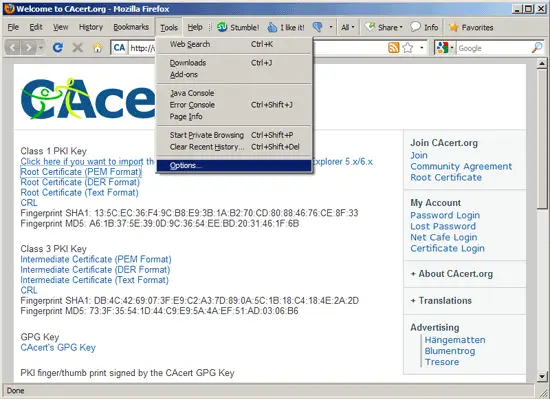
Task: Click the Lost Password link
Action: click(x=443, y=226)
